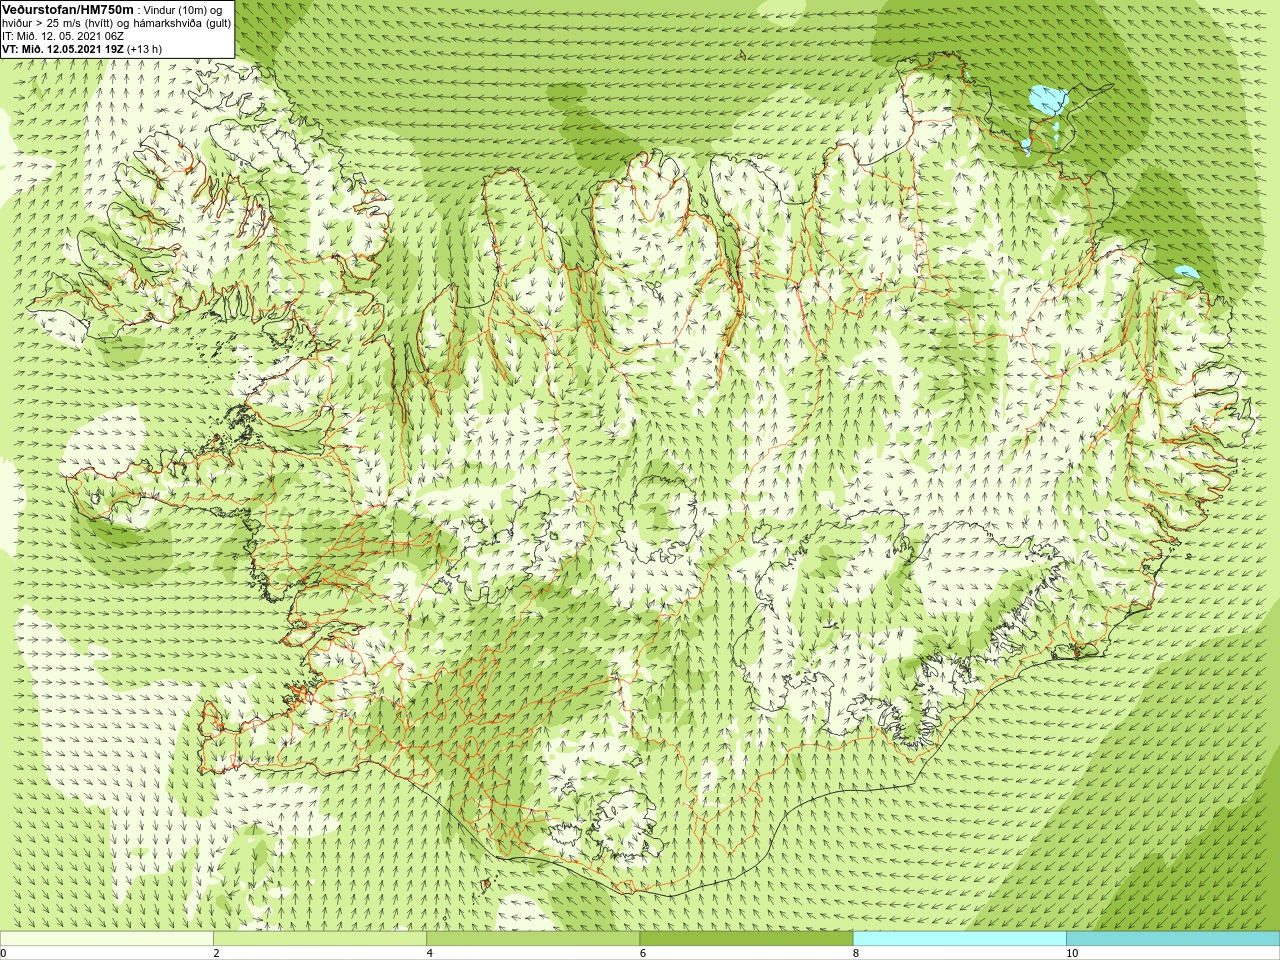The height and width of the screenshot is (960, 1280).
Task: Click the "Vindur (10m) og" text
Action: coord(183,10)
